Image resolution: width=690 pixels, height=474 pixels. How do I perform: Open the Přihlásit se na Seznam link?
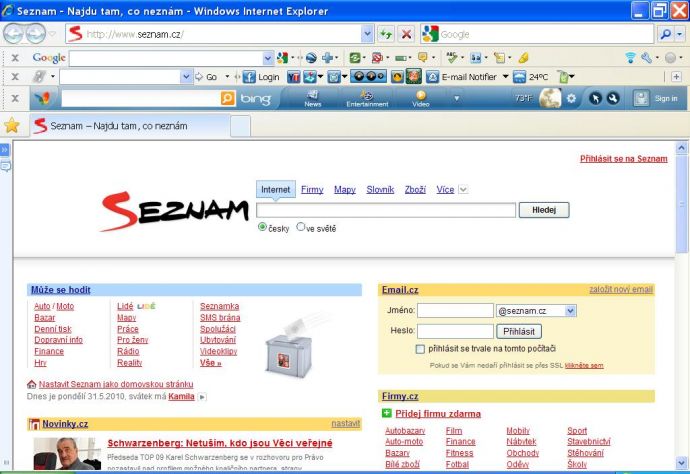(x=624, y=159)
